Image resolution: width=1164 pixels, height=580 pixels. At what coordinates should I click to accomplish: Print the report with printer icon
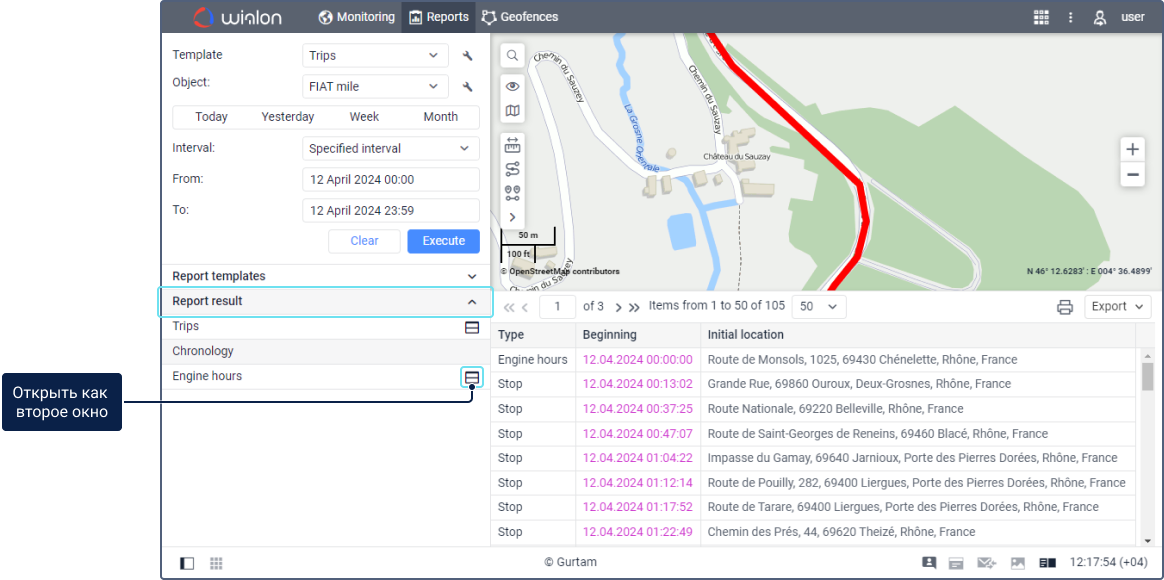coord(1065,307)
